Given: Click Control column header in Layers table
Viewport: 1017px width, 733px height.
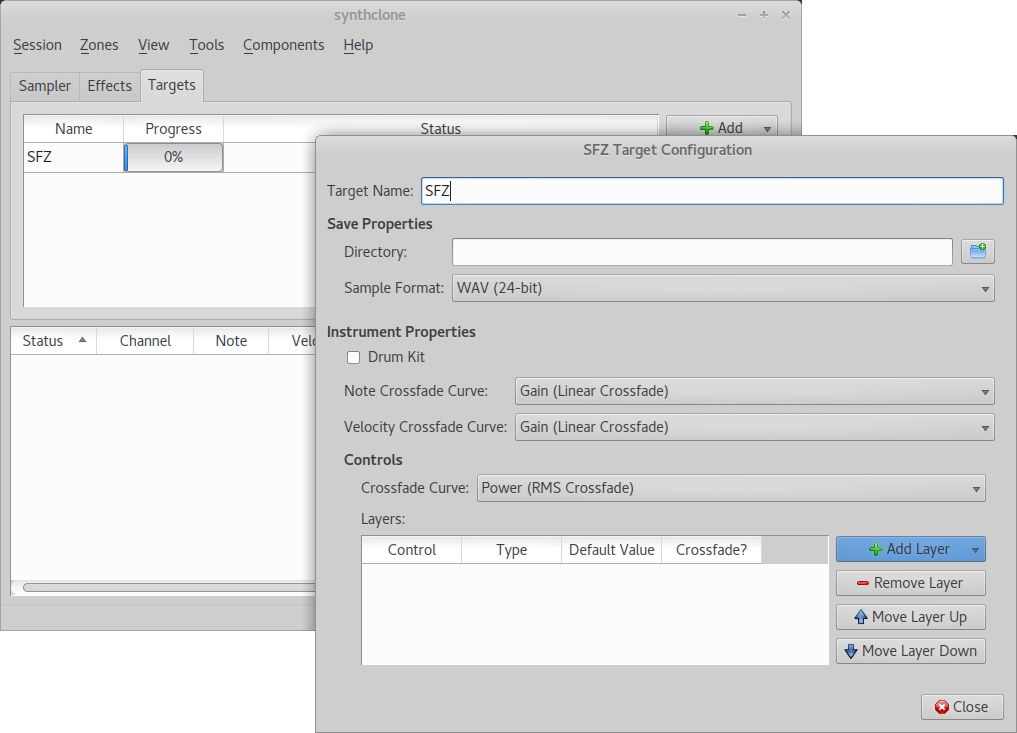Looking at the screenshot, I should pos(412,550).
